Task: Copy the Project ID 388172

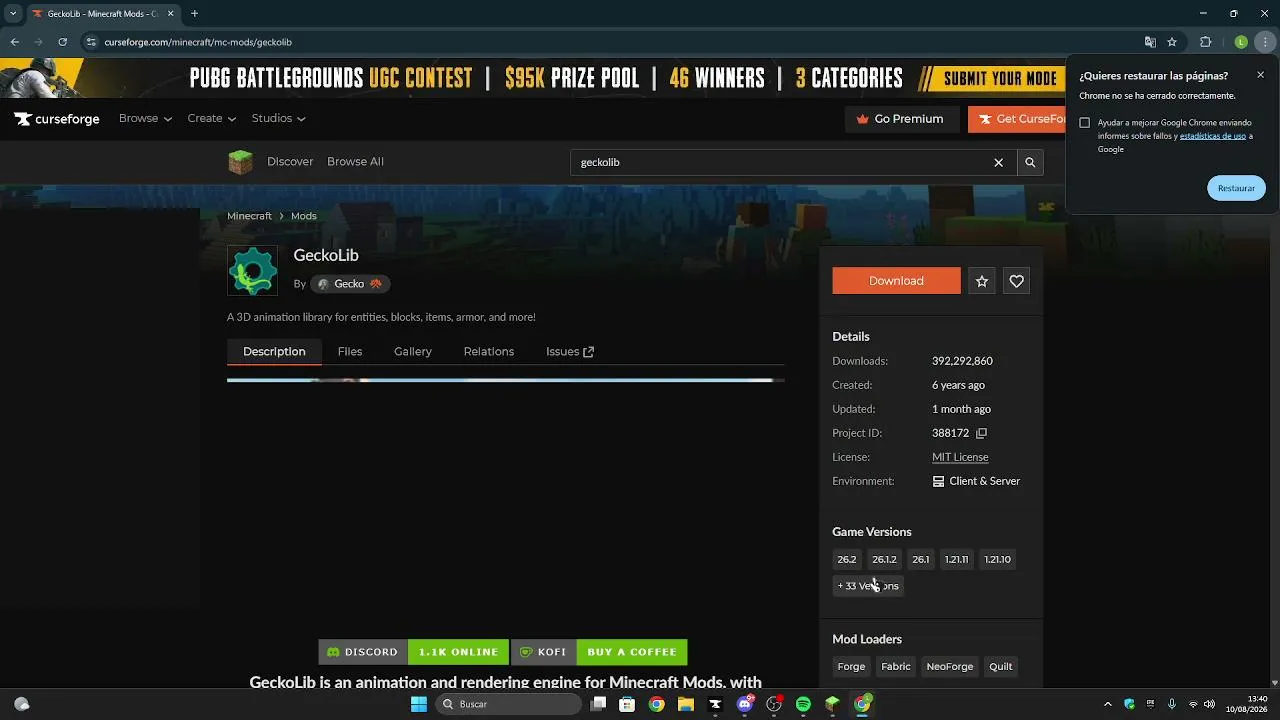Action: click(x=981, y=433)
